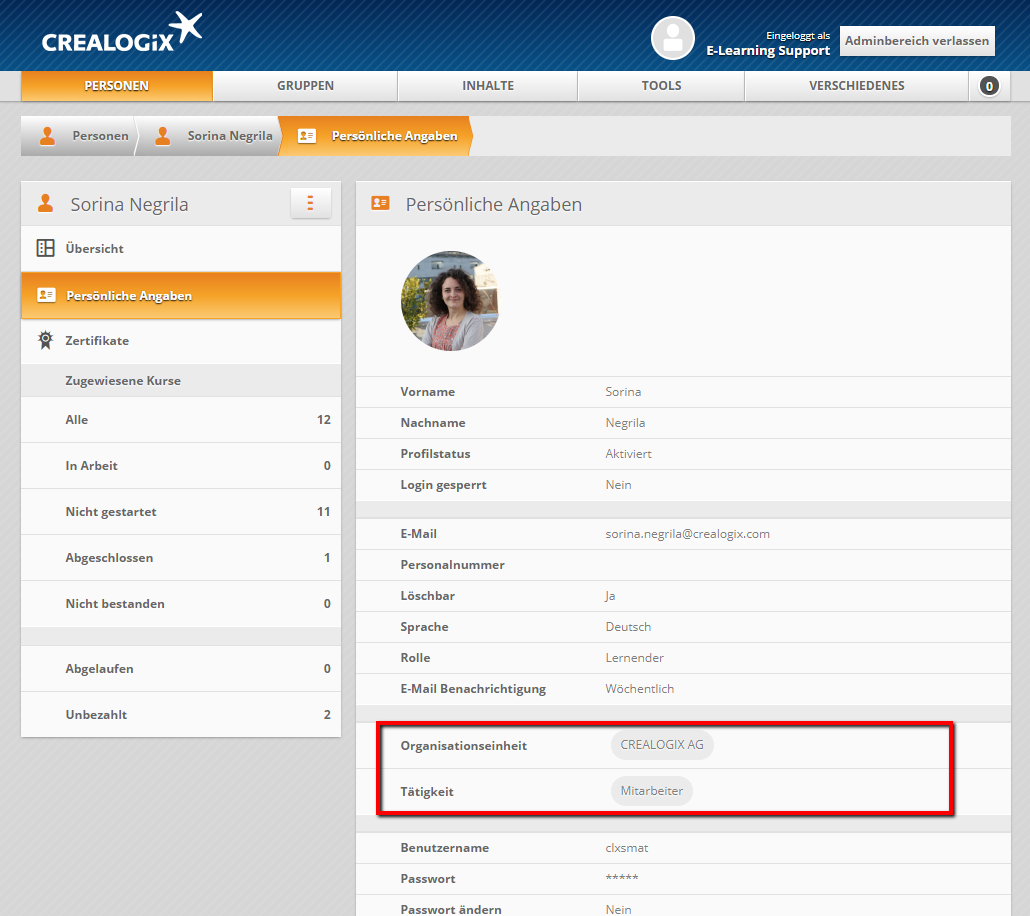Click the Sorina Negrila breadcrumb person icon

click(163, 136)
